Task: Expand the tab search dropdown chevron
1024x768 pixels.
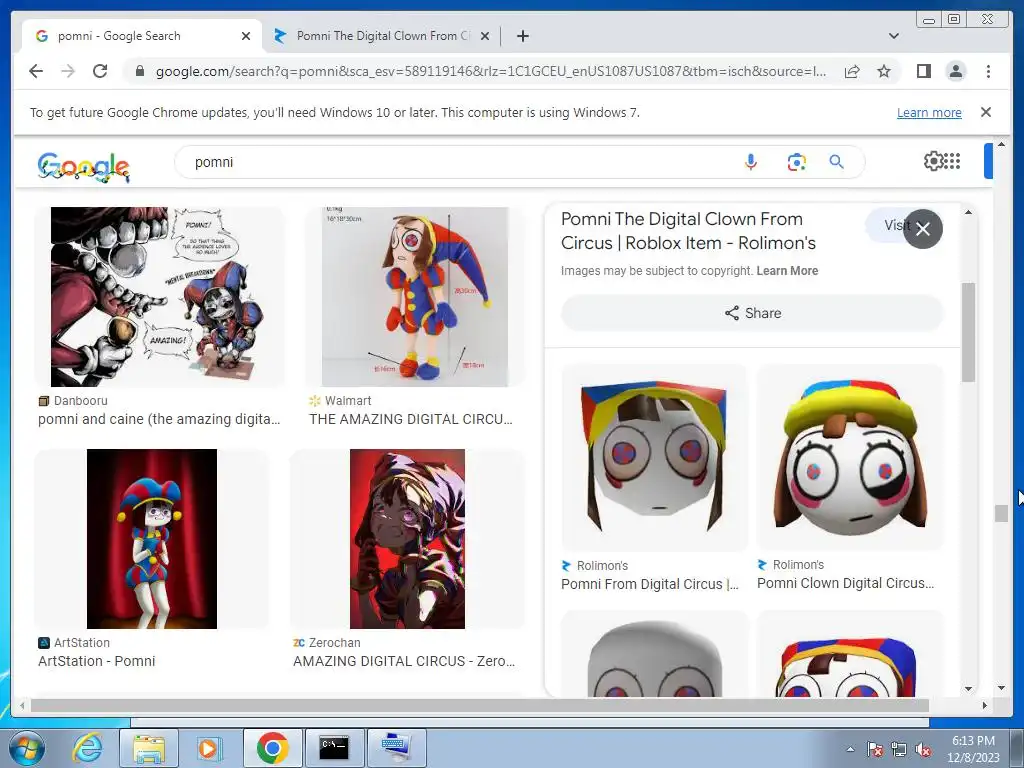Action: pos(894,36)
